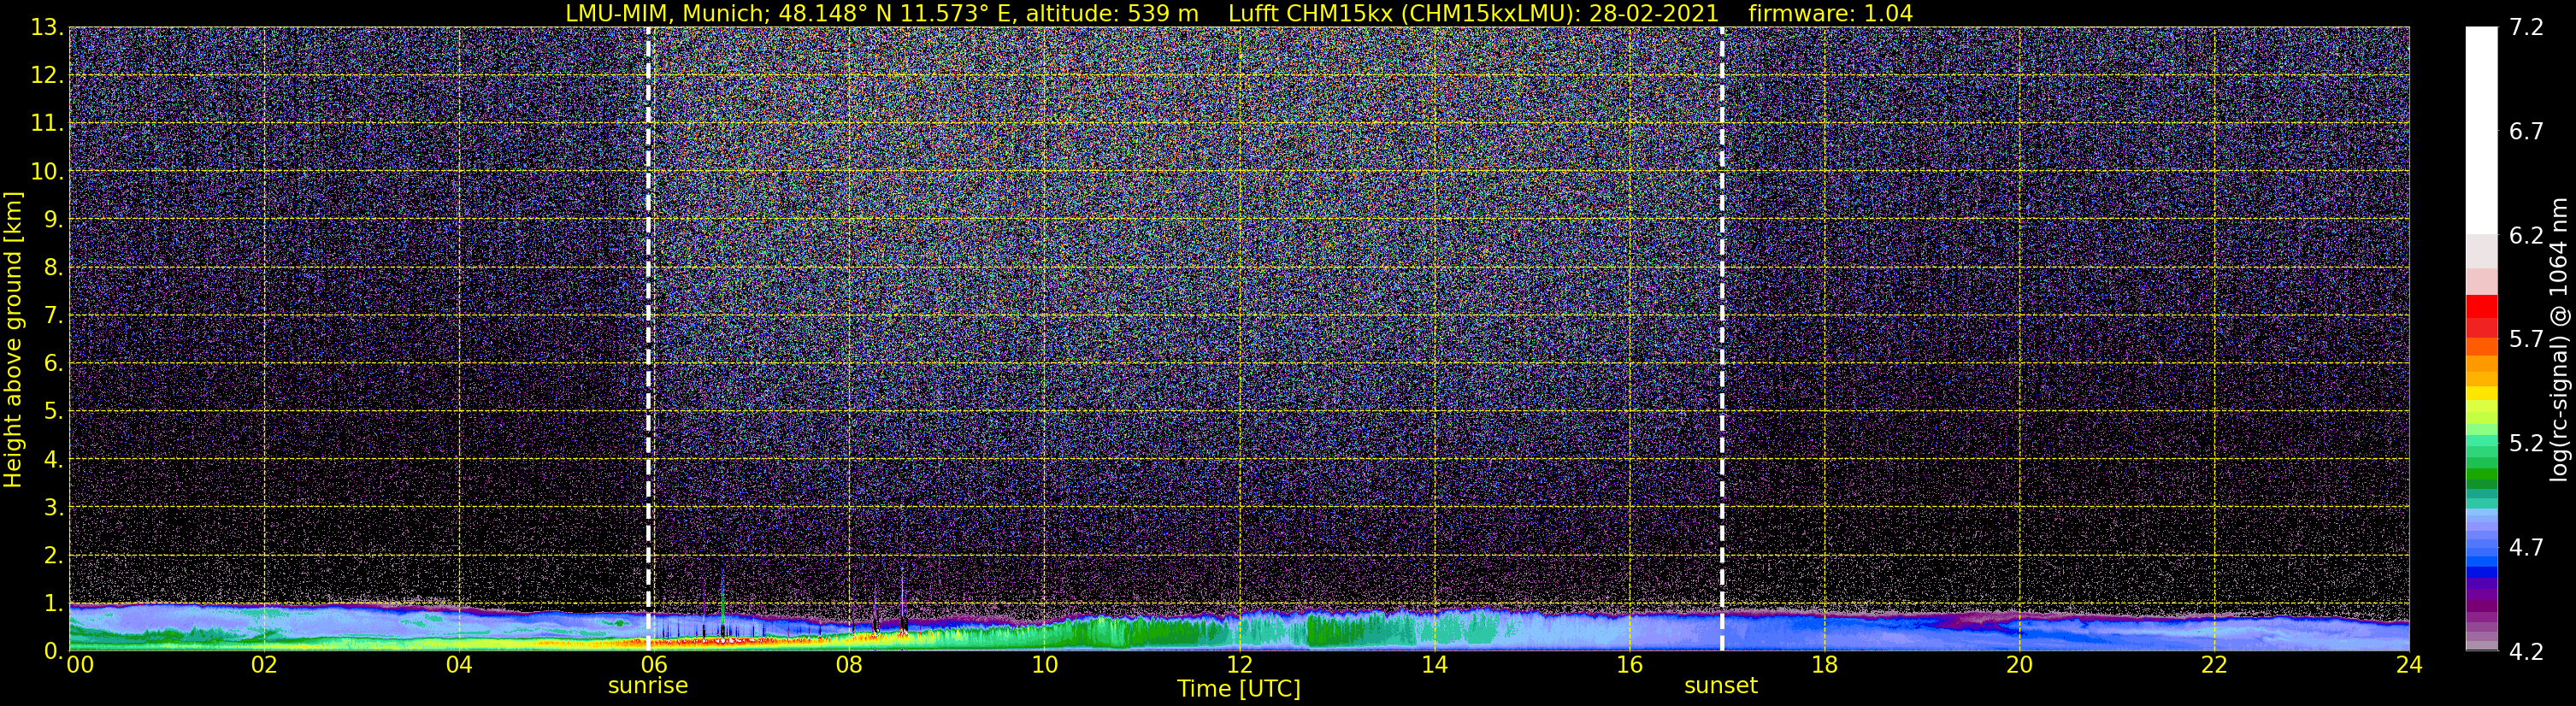Click the time axis tick '08'
Viewport: 2576px width, 706px height.
coord(848,665)
